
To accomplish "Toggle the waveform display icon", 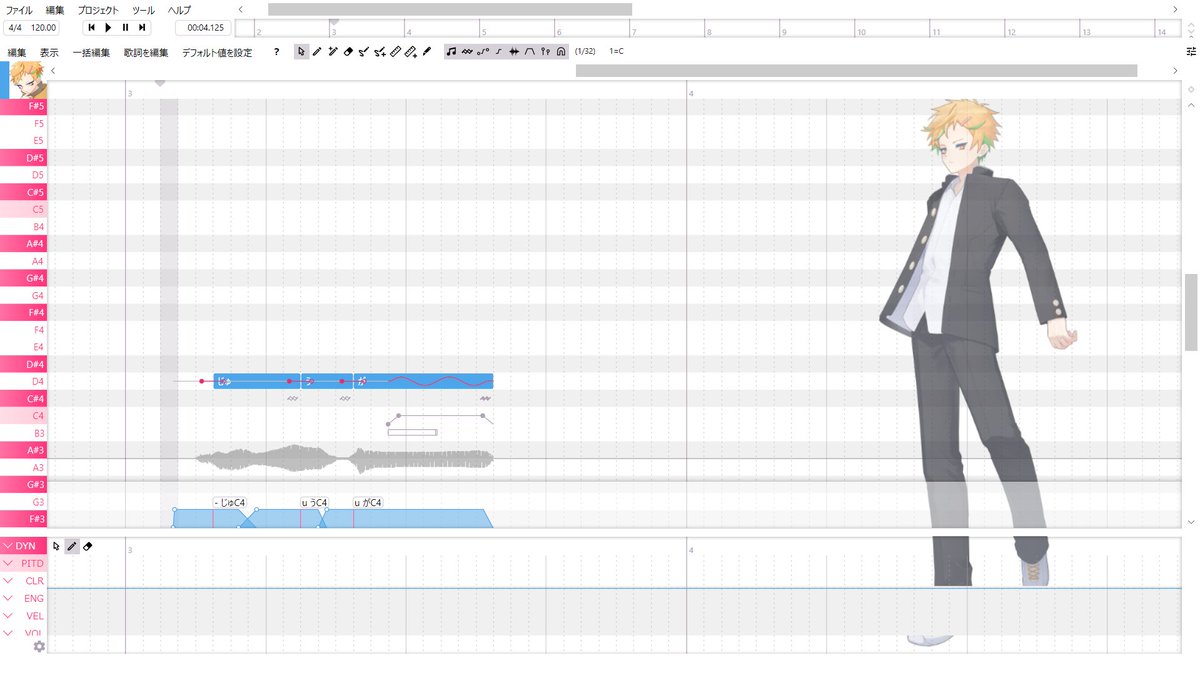I will click(514, 51).
